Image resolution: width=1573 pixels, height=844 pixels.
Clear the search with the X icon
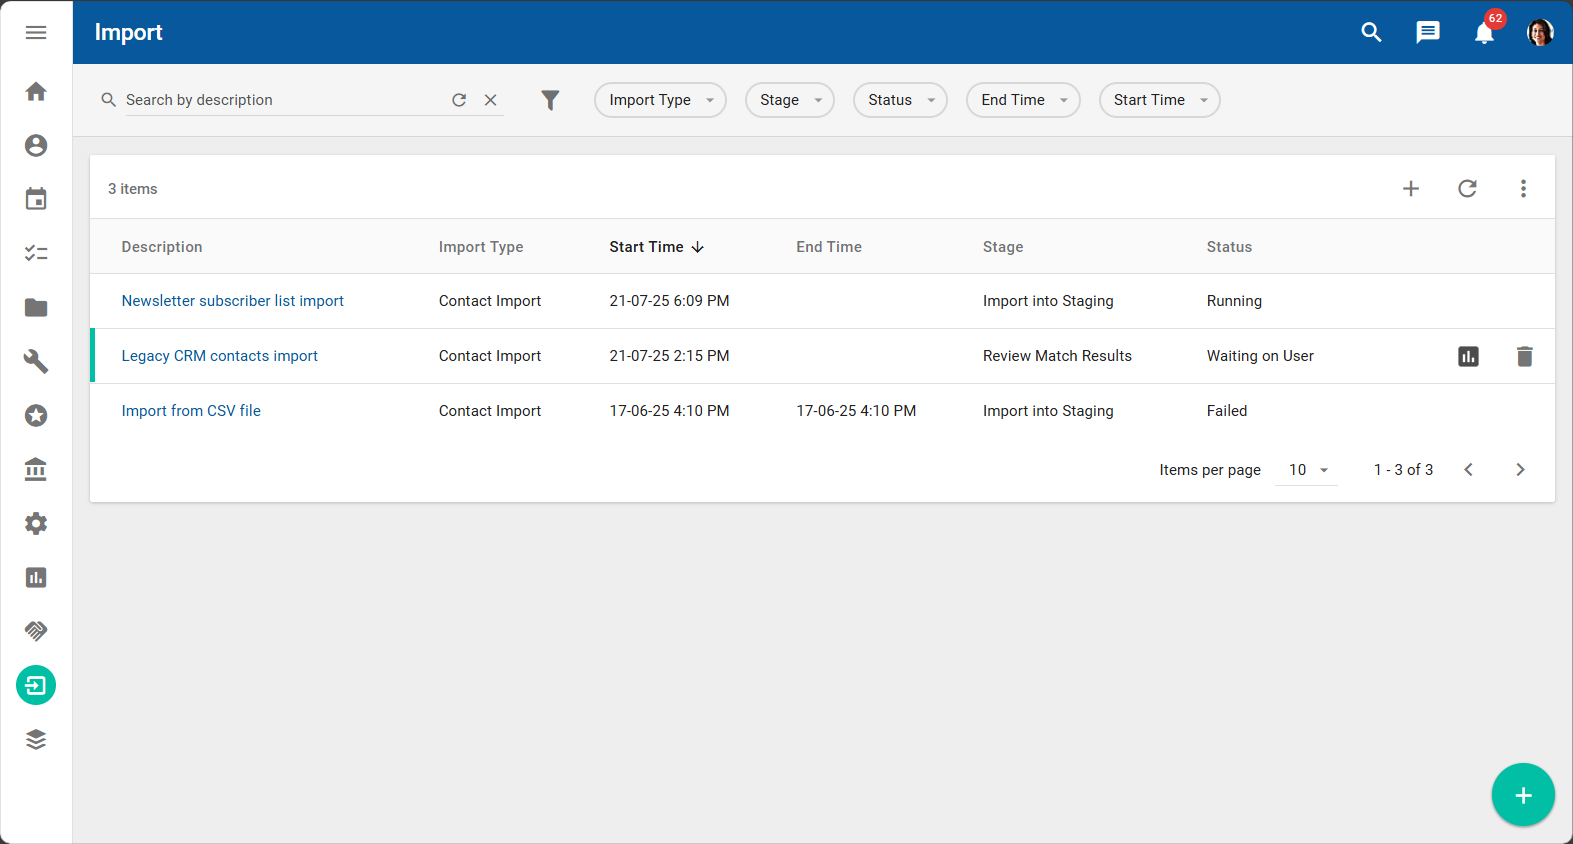(x=491, y=100)
